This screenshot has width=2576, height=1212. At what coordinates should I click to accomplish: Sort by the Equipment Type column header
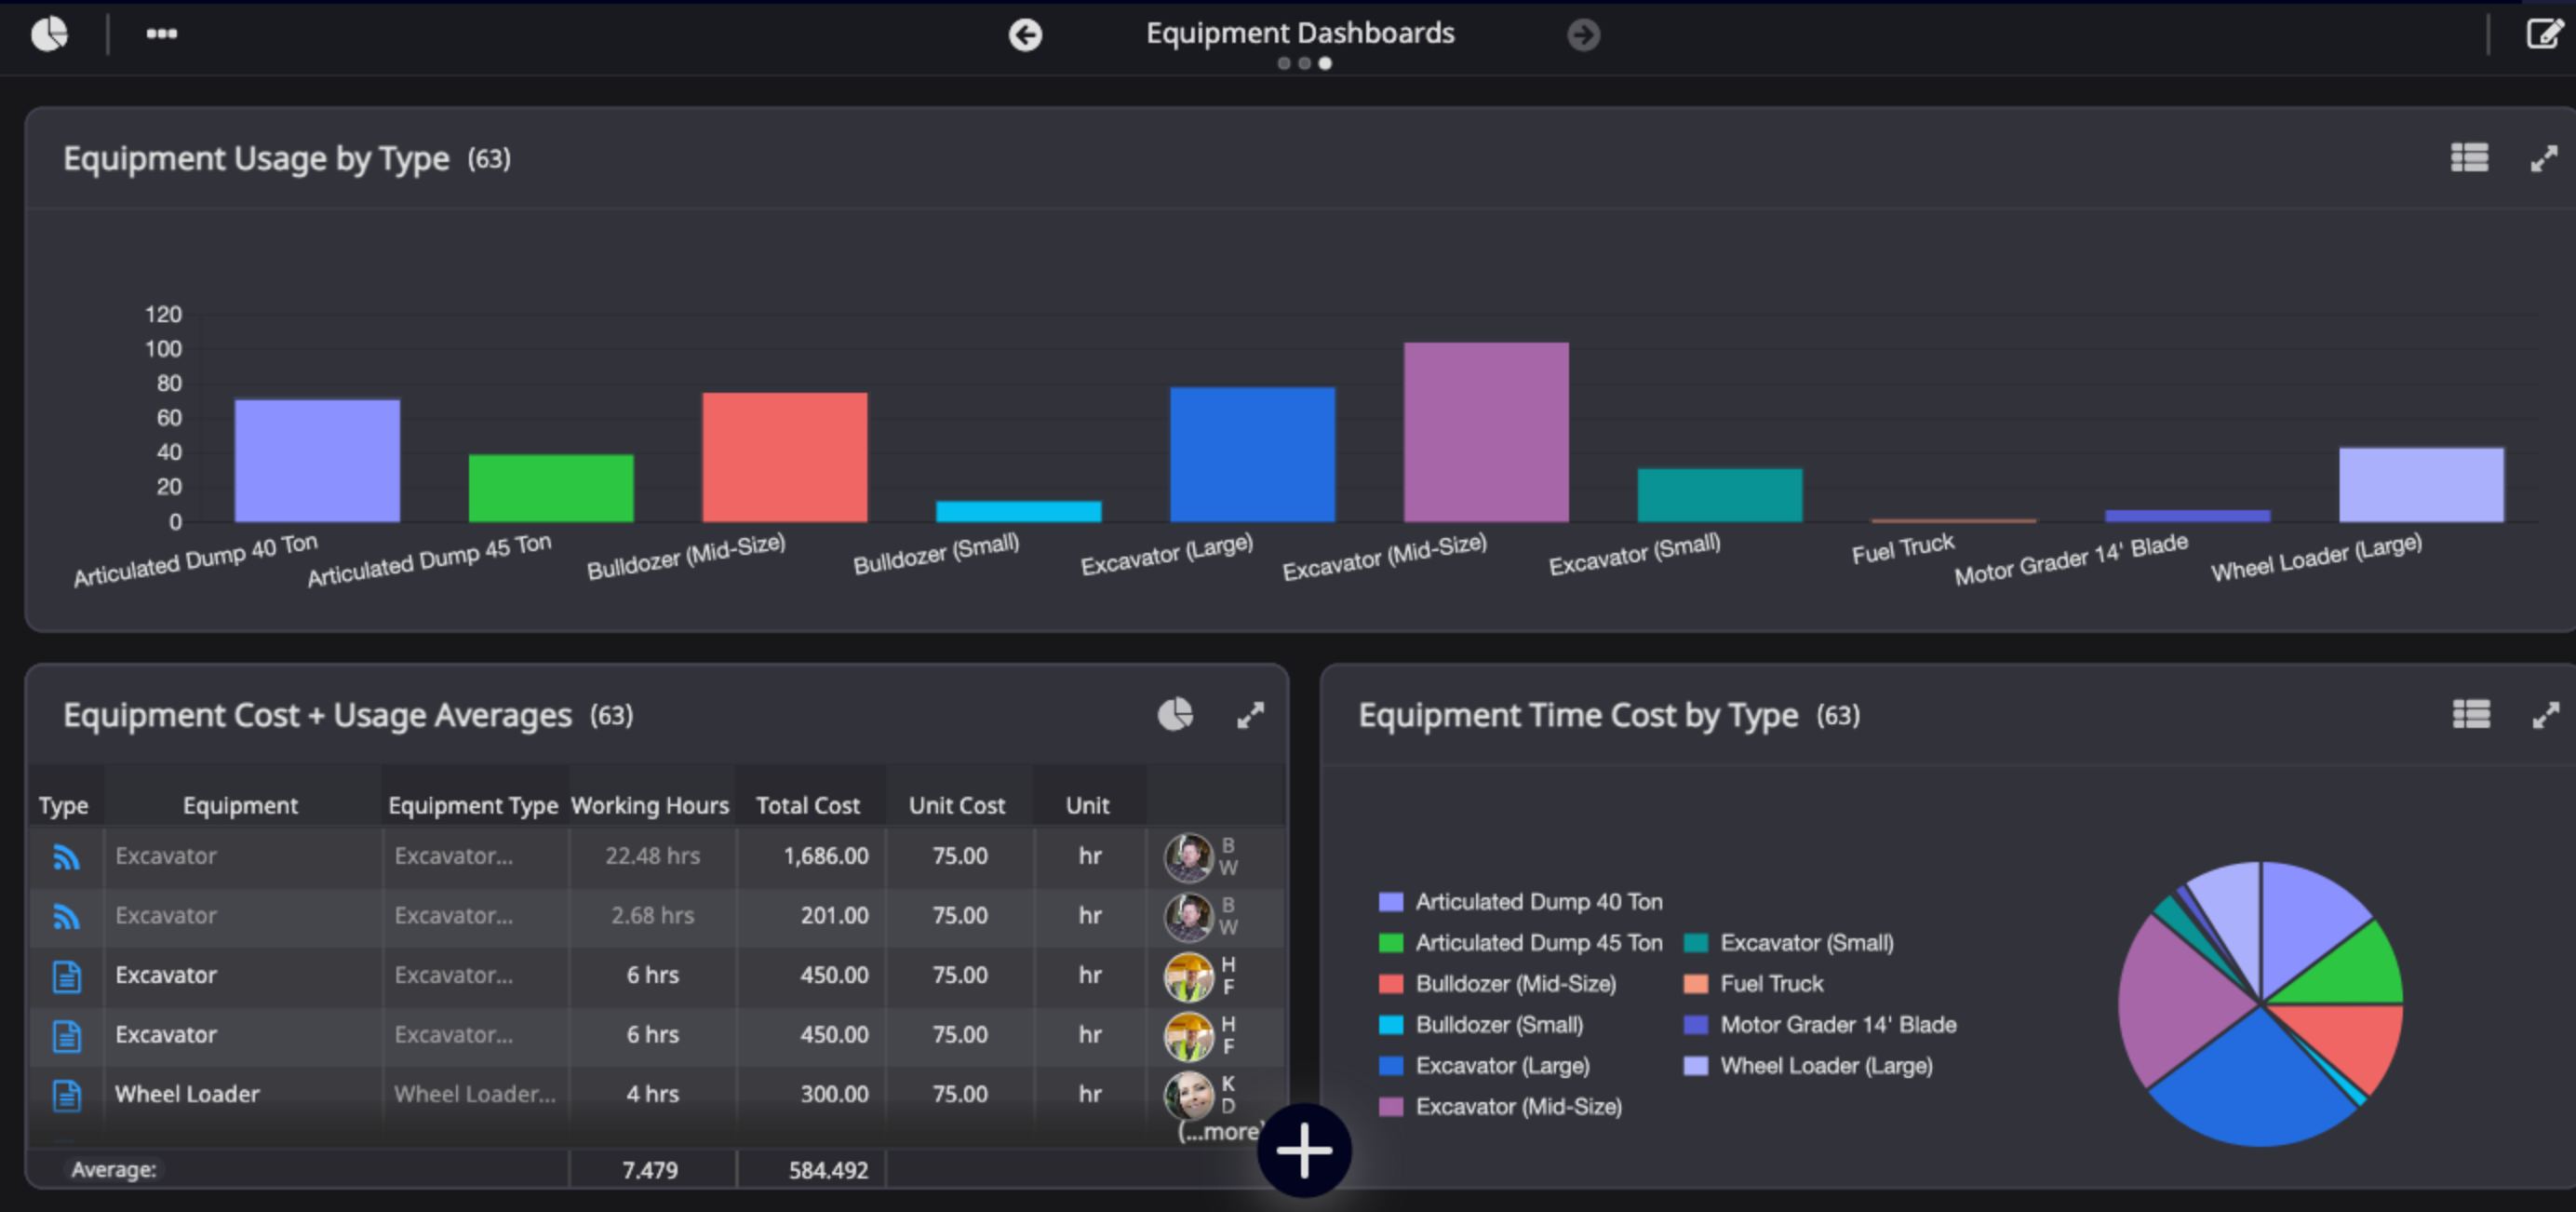coord(473,805)
